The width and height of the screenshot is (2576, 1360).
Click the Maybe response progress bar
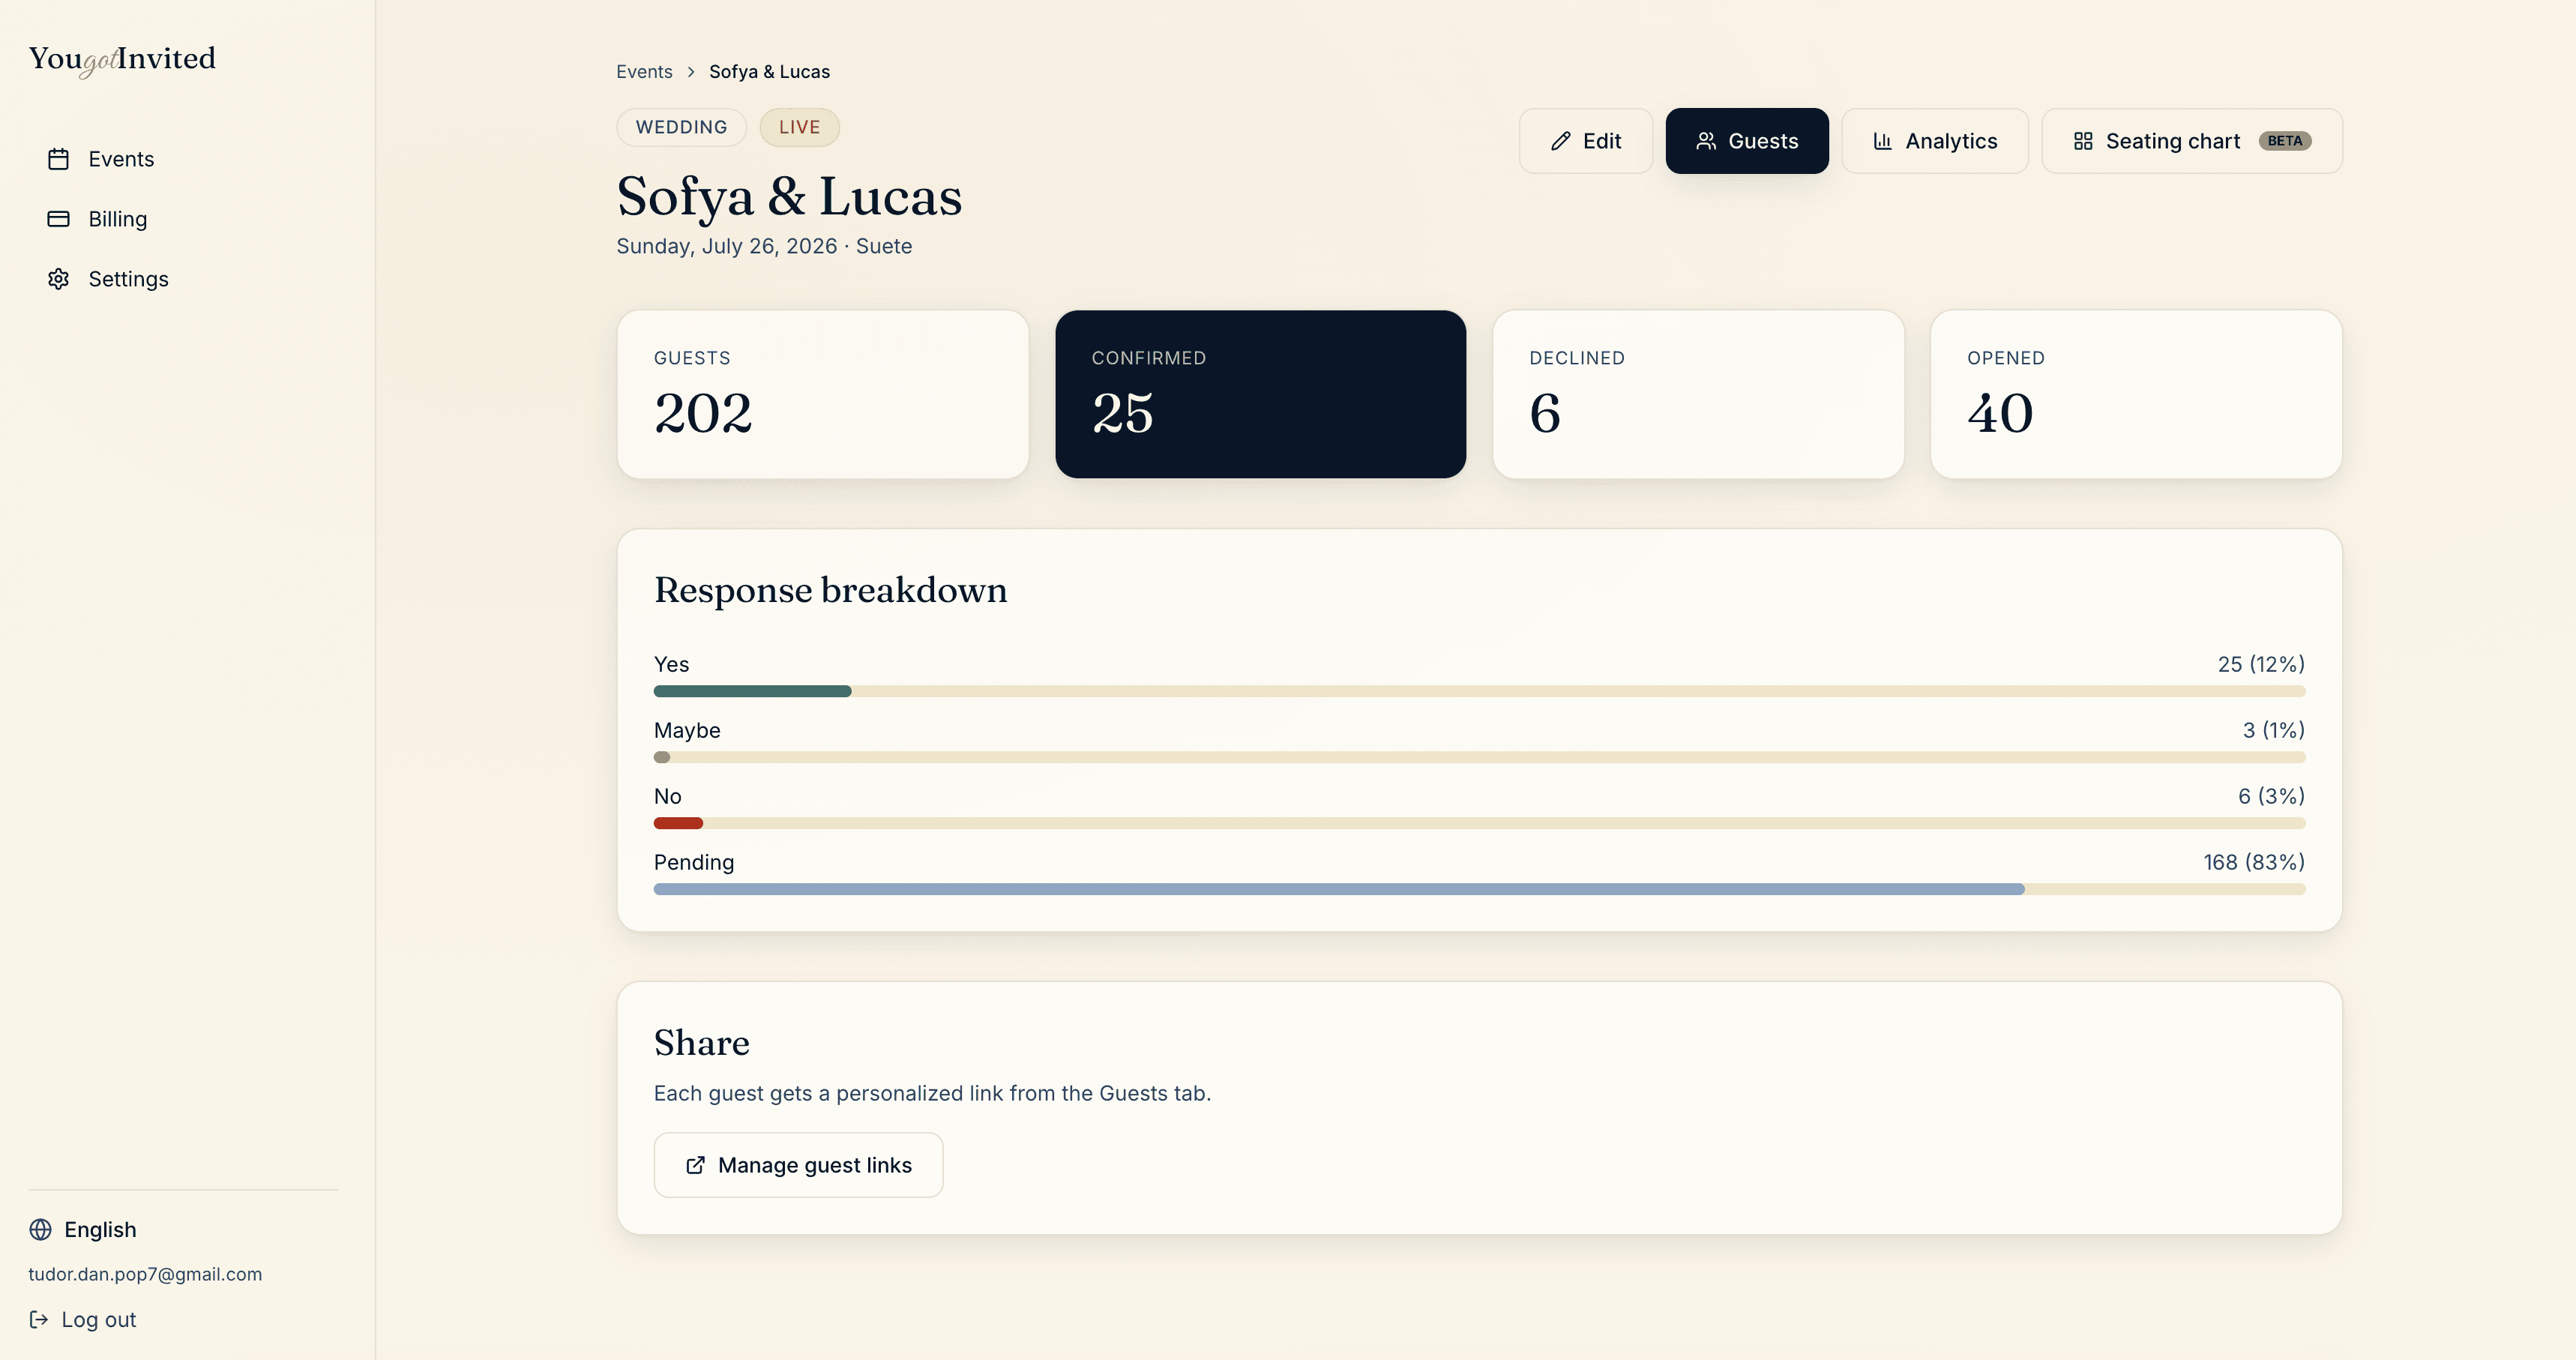tap(1479, 757)
